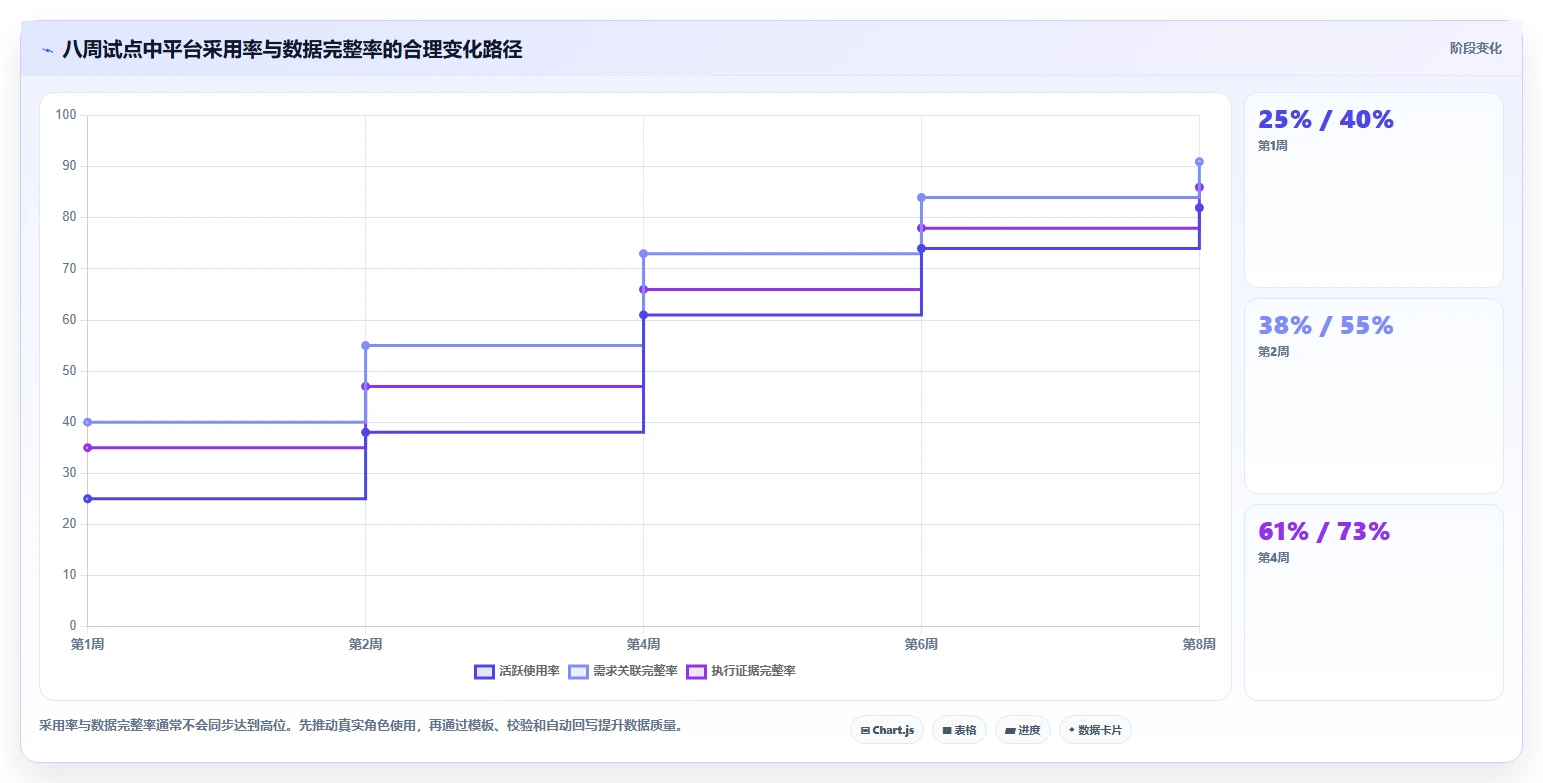Select 活跃使用率 point at 第8周 (82)

(1199, 207)
